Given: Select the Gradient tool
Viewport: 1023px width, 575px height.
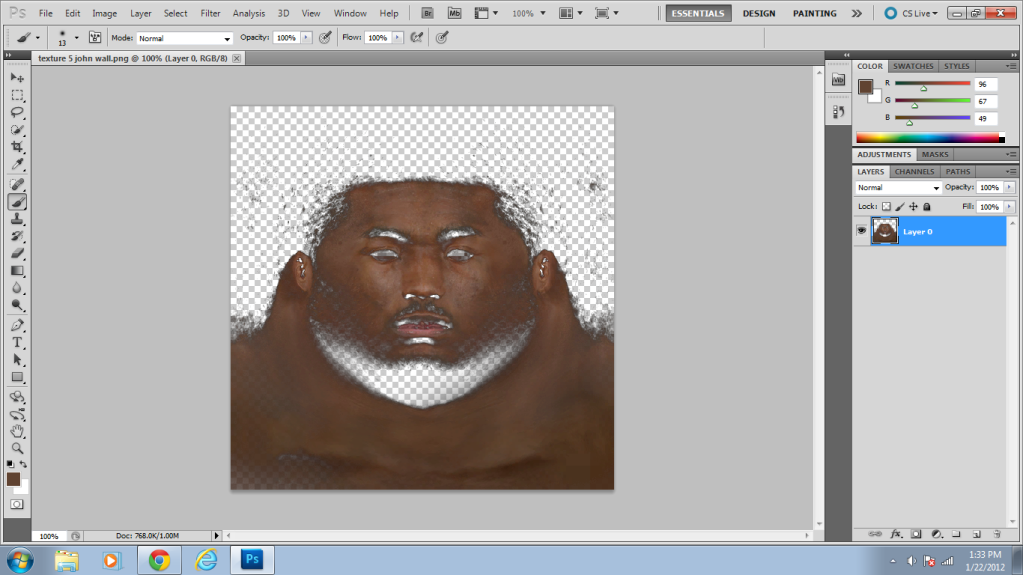Looking at the screenshot, I should [17, 271].
